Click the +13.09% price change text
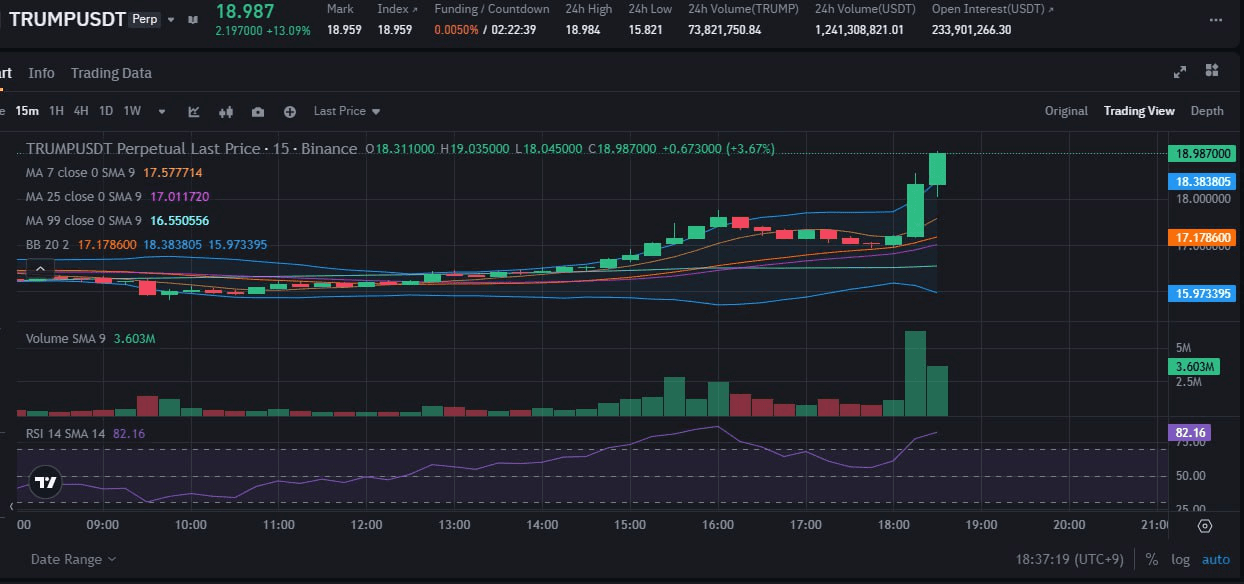 [x=289, y=30]
